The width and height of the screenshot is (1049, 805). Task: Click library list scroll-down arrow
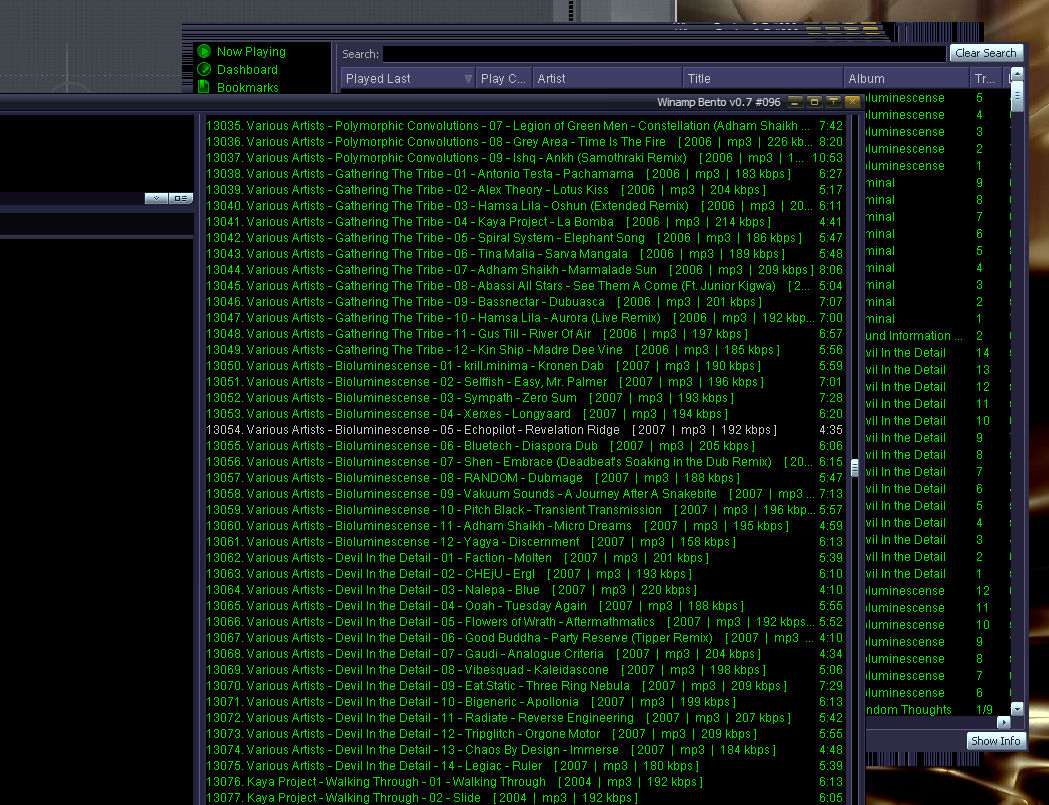pyautogui.click(x=1017, y=709)
